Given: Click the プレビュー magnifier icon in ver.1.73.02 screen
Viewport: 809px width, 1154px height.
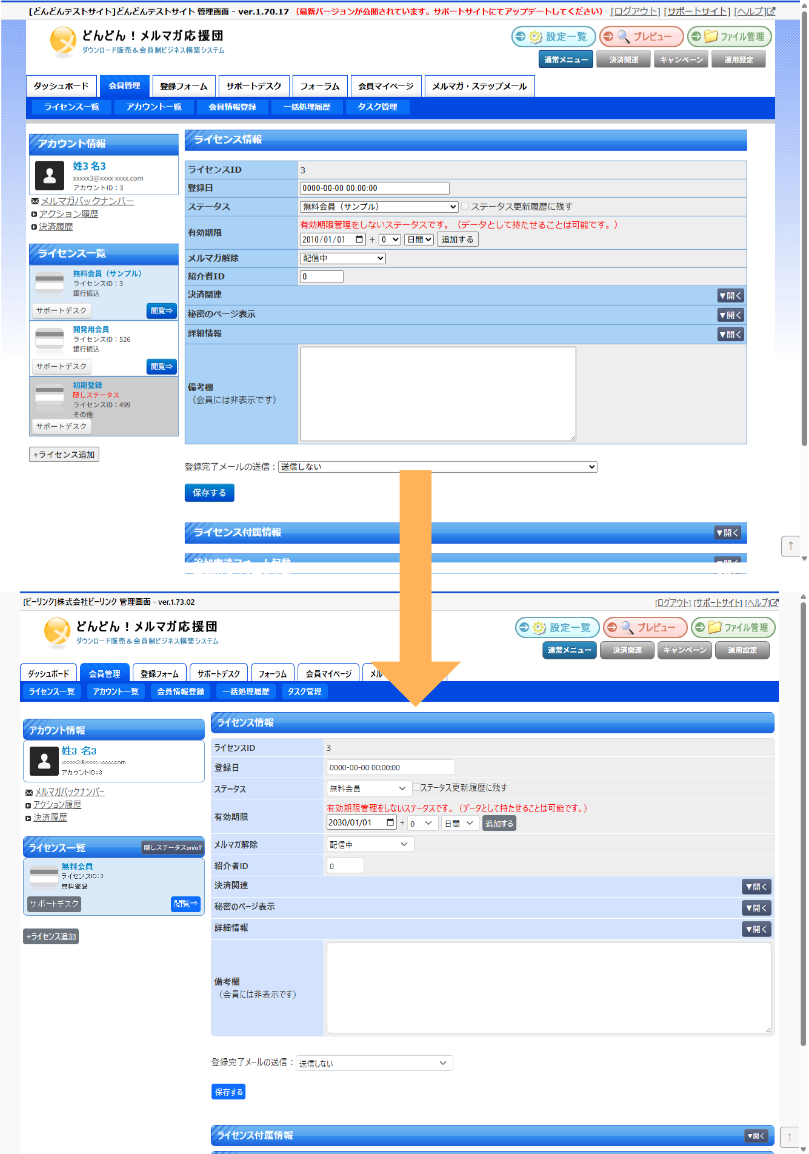Looking at the screenshot, I should [625, 628].
